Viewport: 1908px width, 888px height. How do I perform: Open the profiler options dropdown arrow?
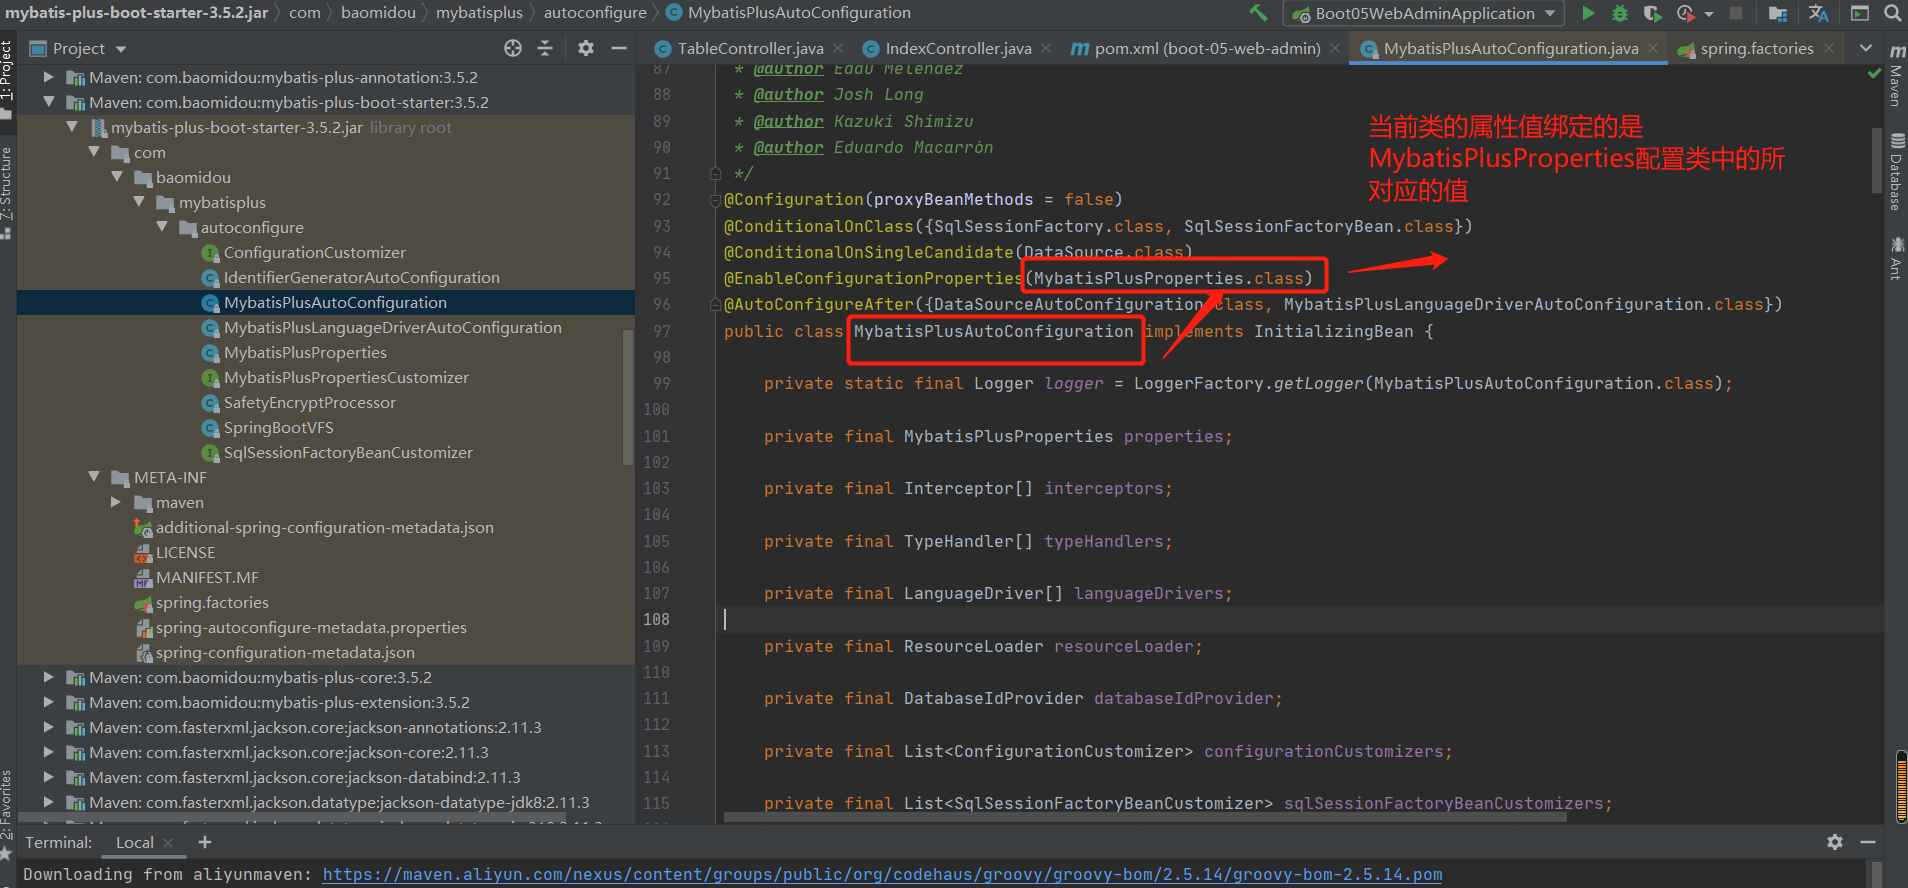[x=1709, y=14]
